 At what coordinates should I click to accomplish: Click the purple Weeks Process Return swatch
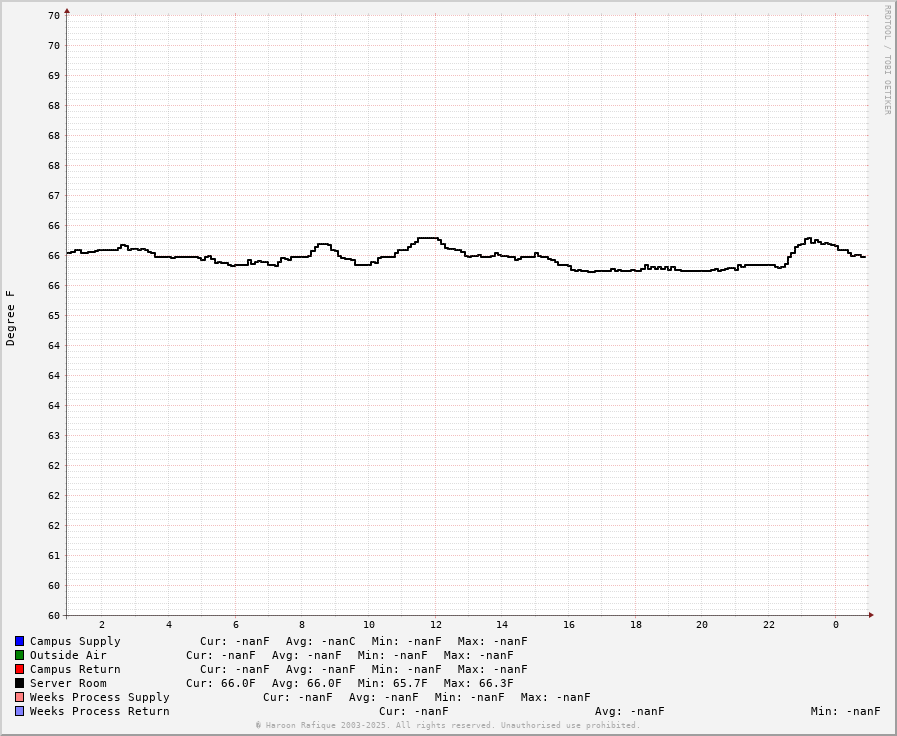[x=19, y=711]
